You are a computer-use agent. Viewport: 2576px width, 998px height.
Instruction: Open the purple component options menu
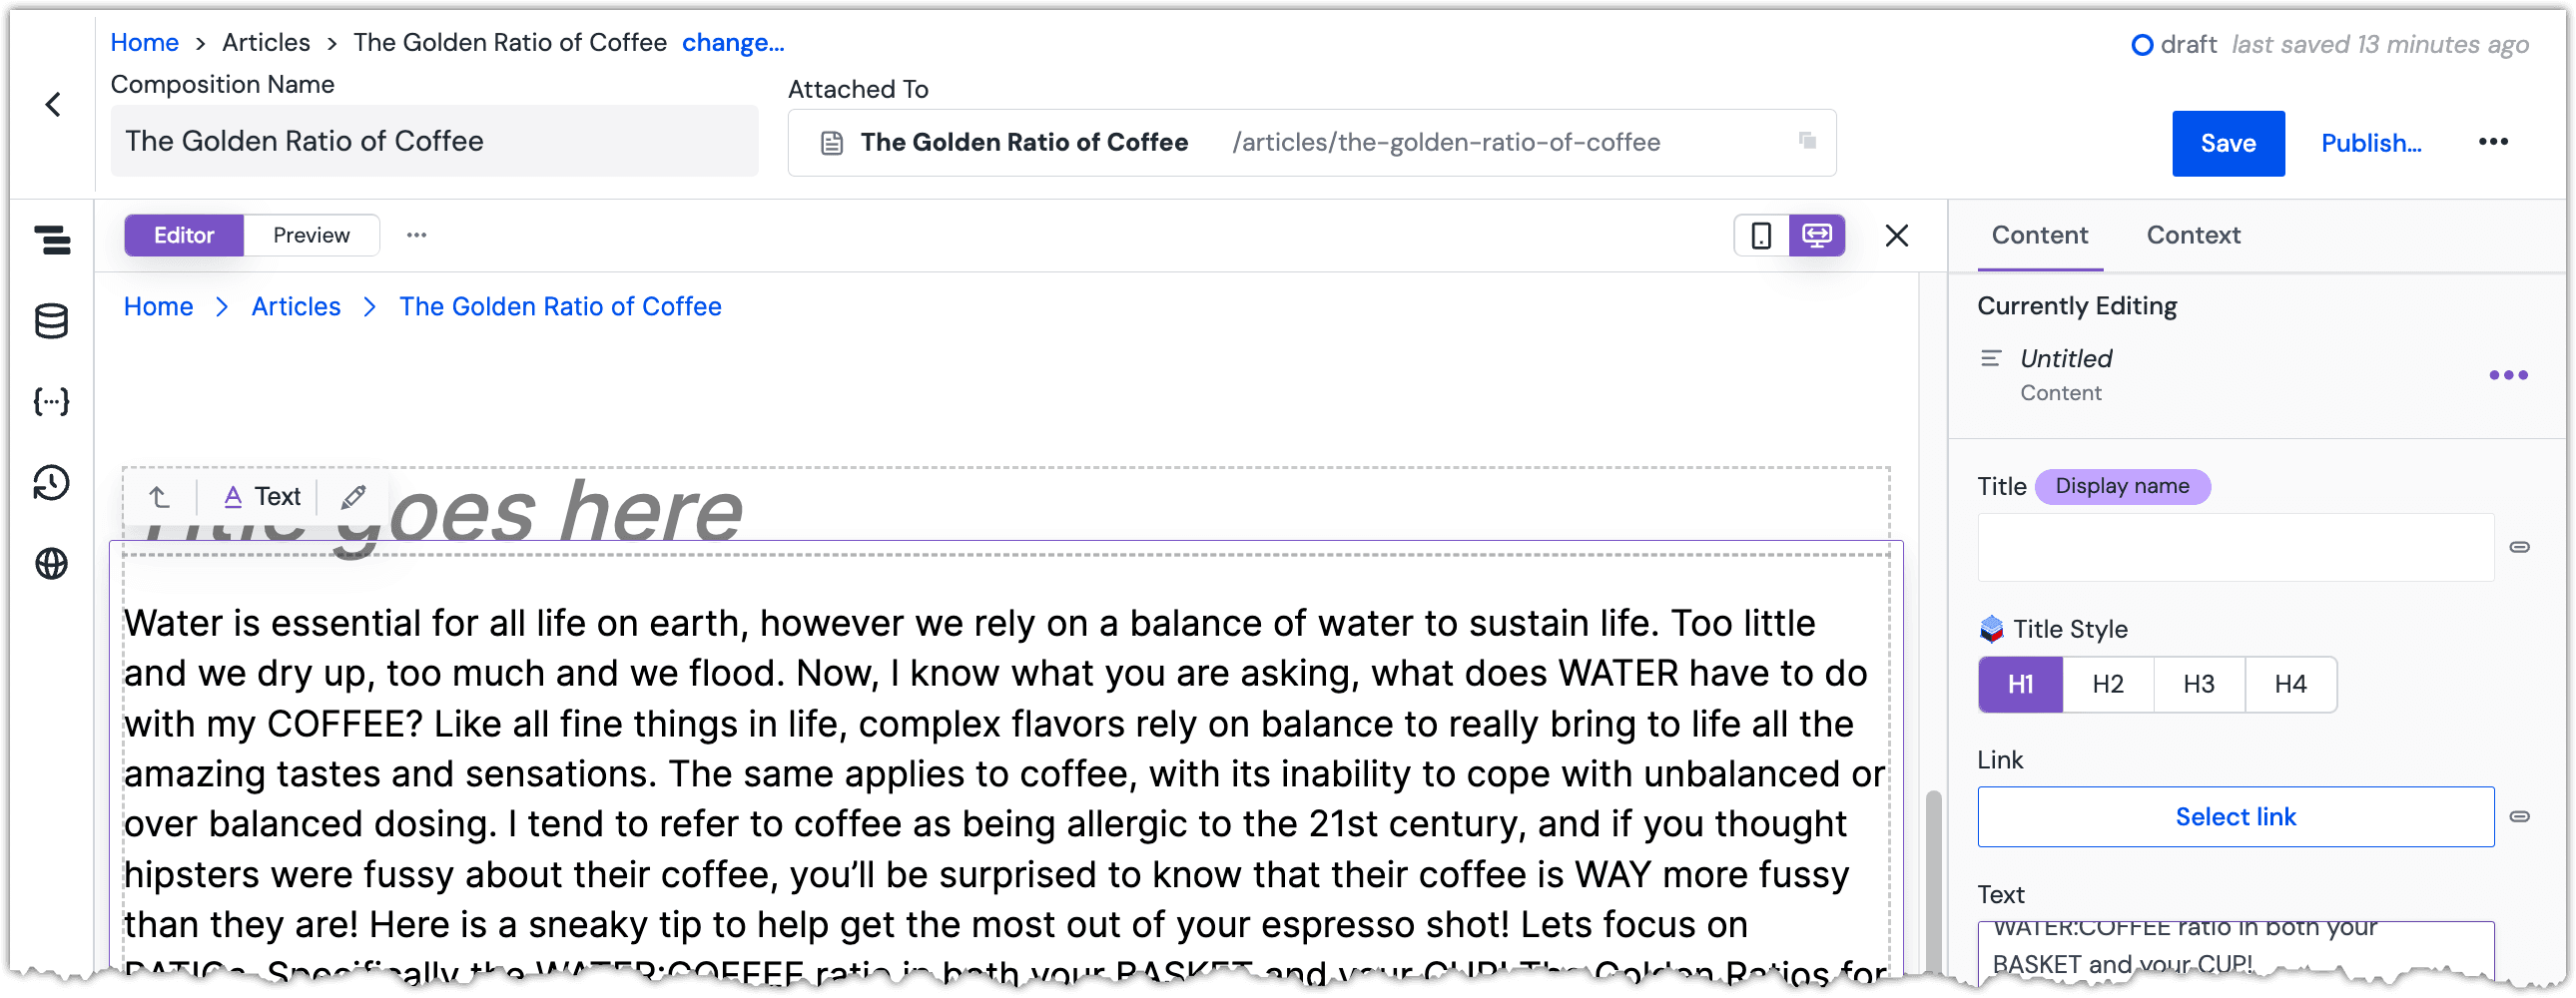point(2508,376)
